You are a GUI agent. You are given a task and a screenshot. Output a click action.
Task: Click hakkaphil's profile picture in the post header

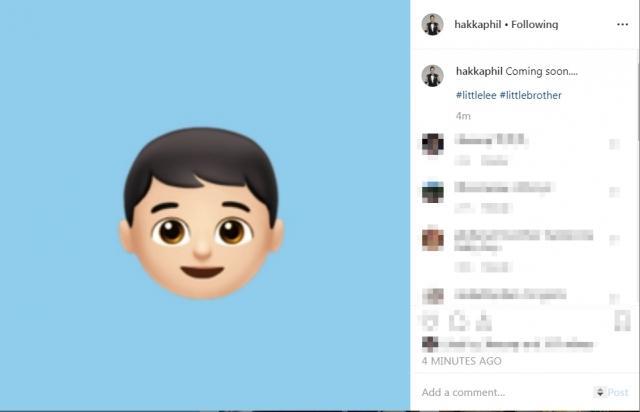(432, 24)
